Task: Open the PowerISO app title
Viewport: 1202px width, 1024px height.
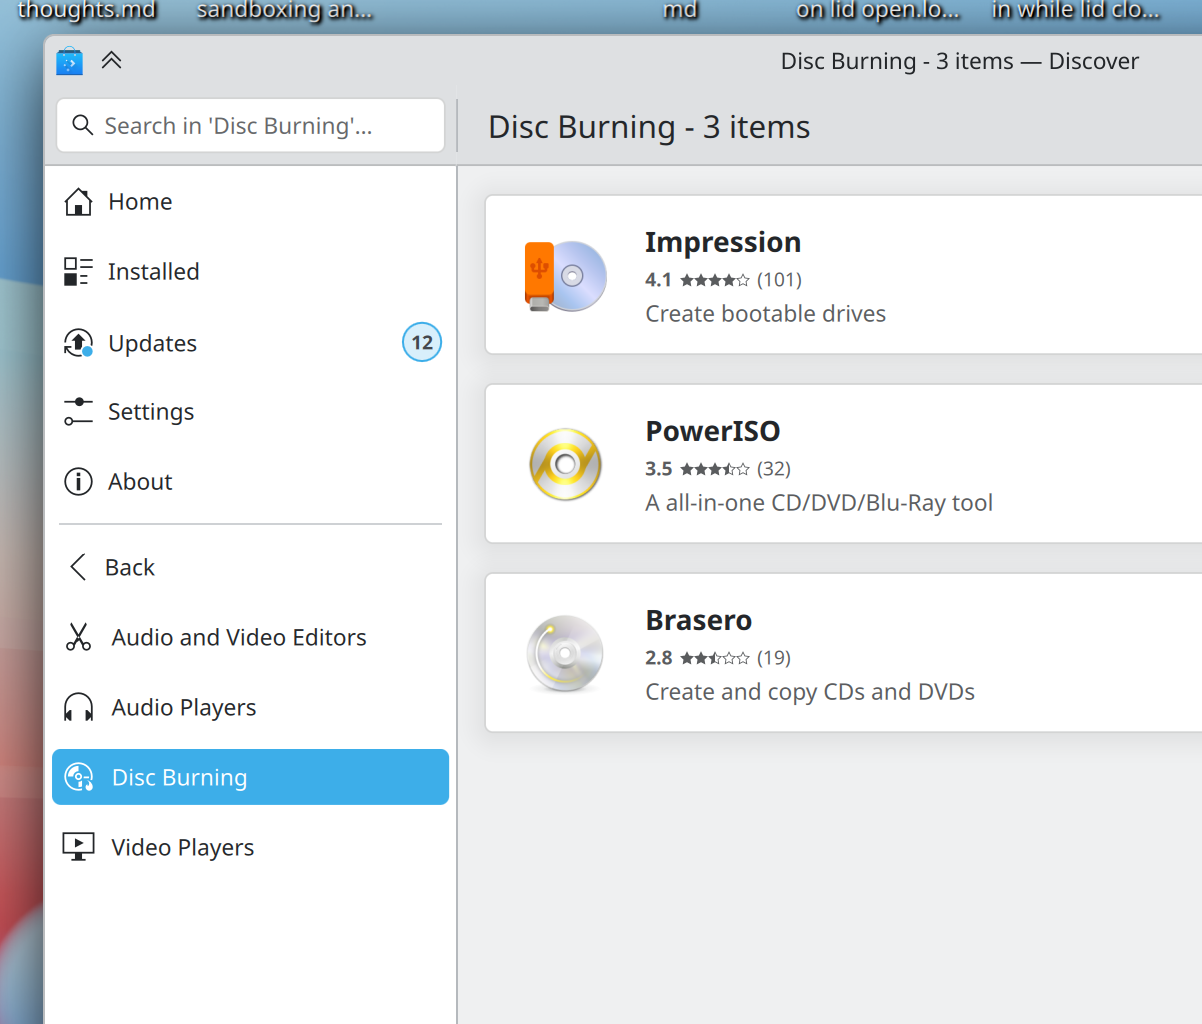Action: [x=712, y=431]
